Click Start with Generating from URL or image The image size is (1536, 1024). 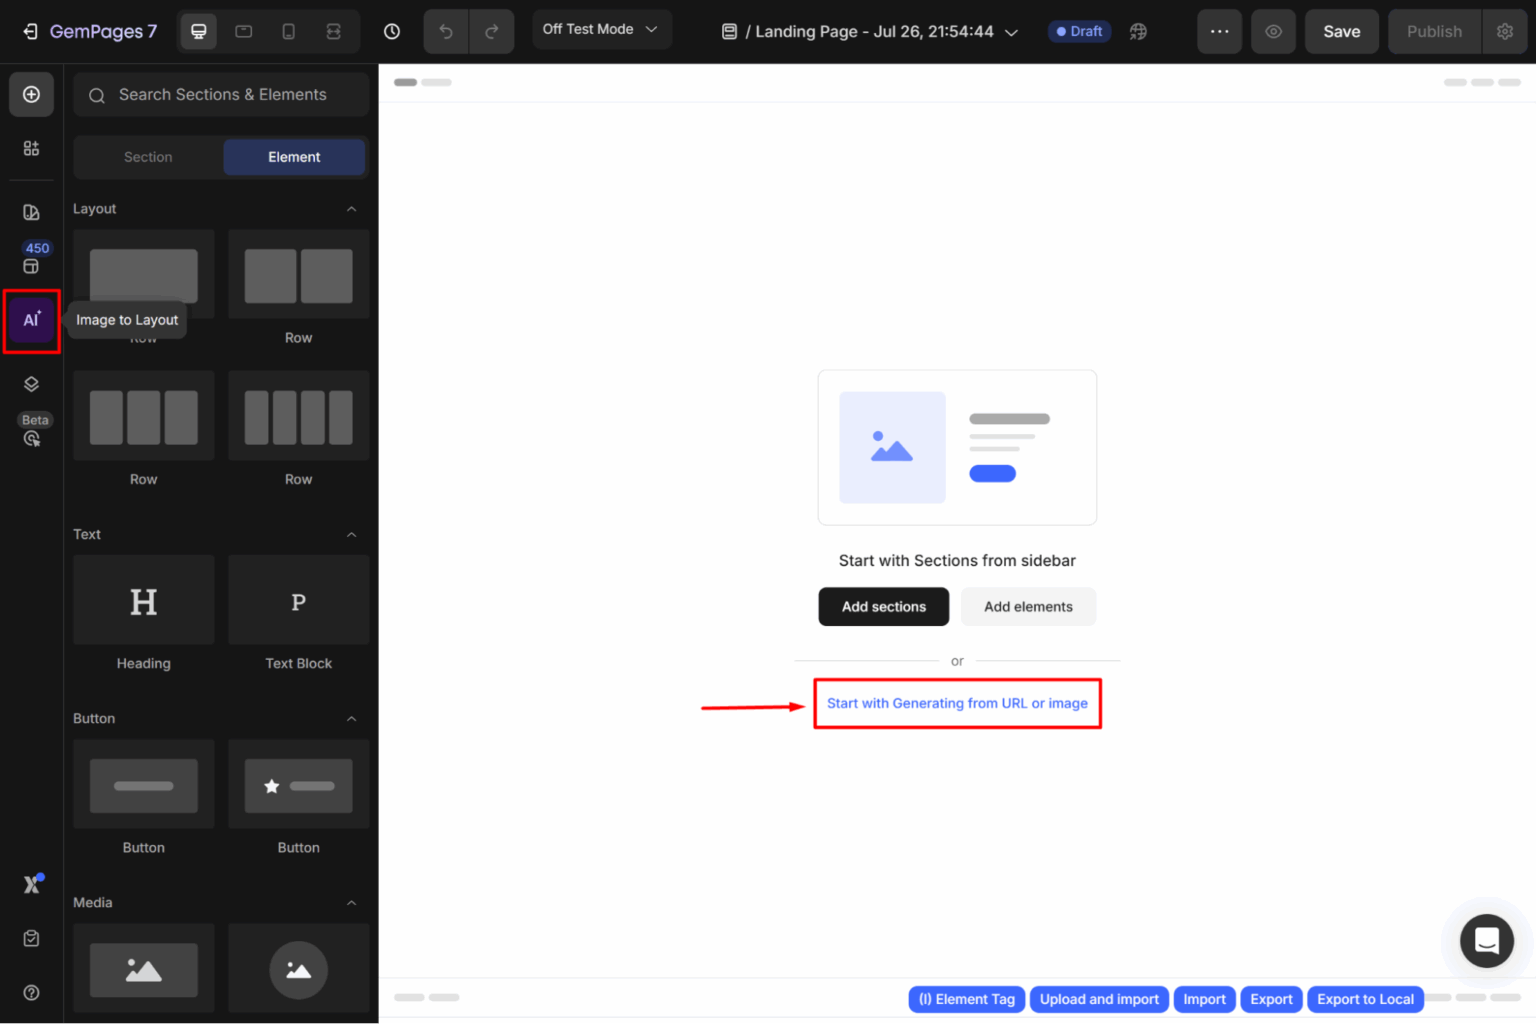[x=957, y=703]
